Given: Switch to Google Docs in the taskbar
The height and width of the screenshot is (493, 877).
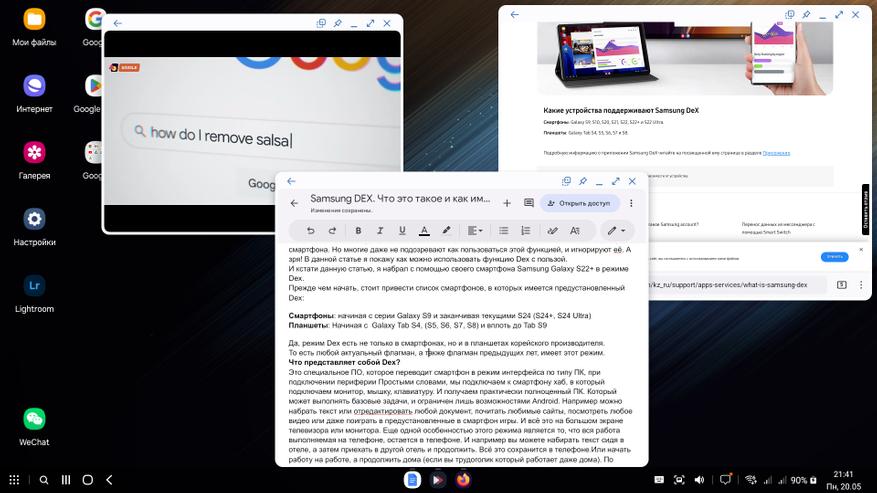Looking at the screenshot, I should point(412,480).
